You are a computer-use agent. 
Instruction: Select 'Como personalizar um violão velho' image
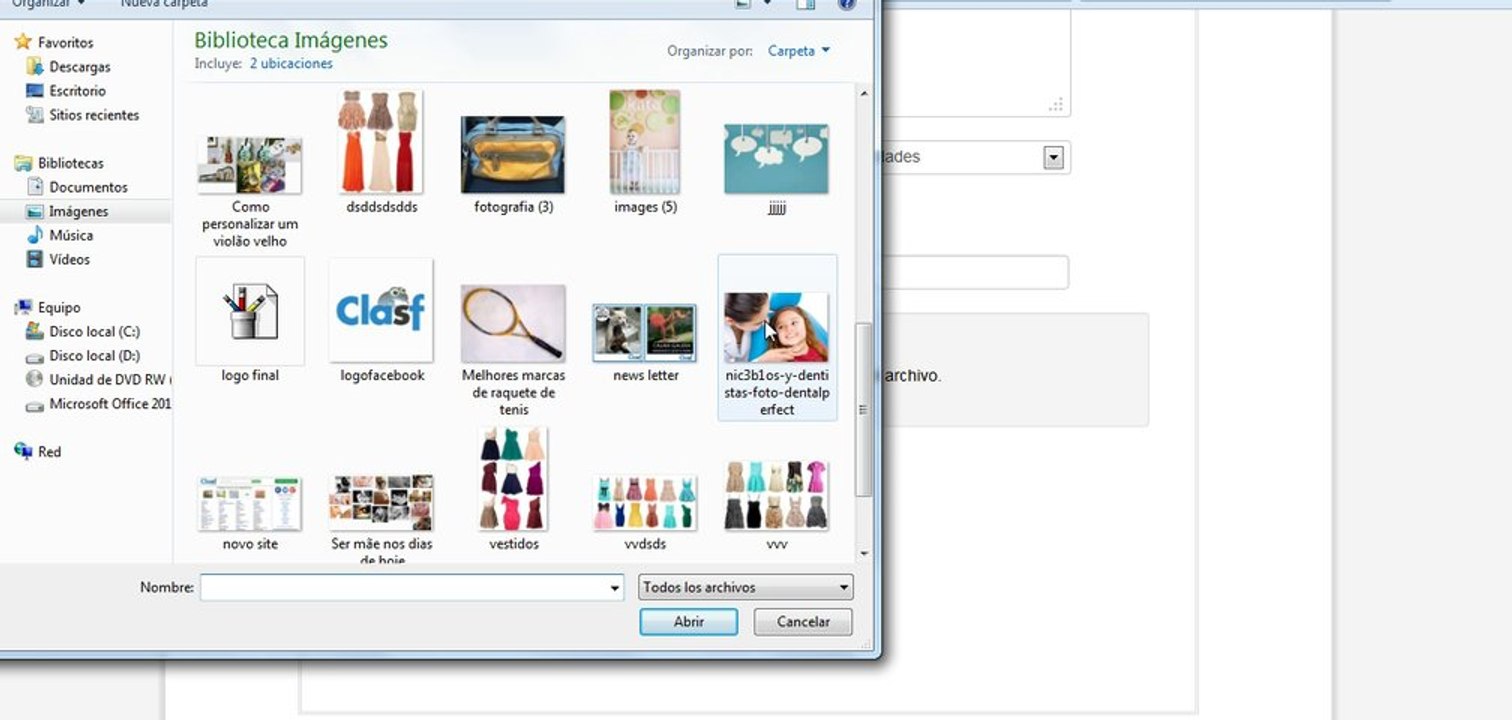[250, 190]
